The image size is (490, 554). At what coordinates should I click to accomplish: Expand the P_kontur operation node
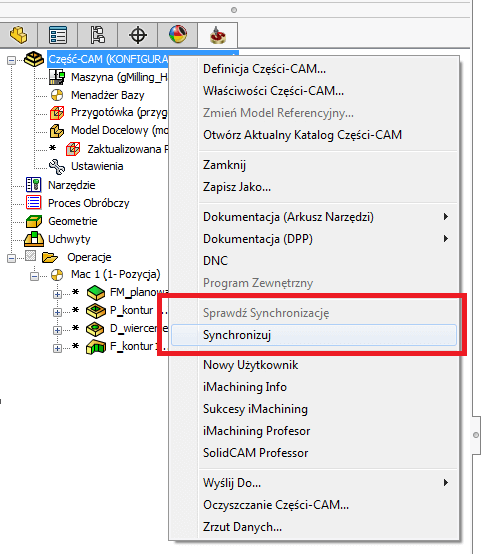click(57, 312)
